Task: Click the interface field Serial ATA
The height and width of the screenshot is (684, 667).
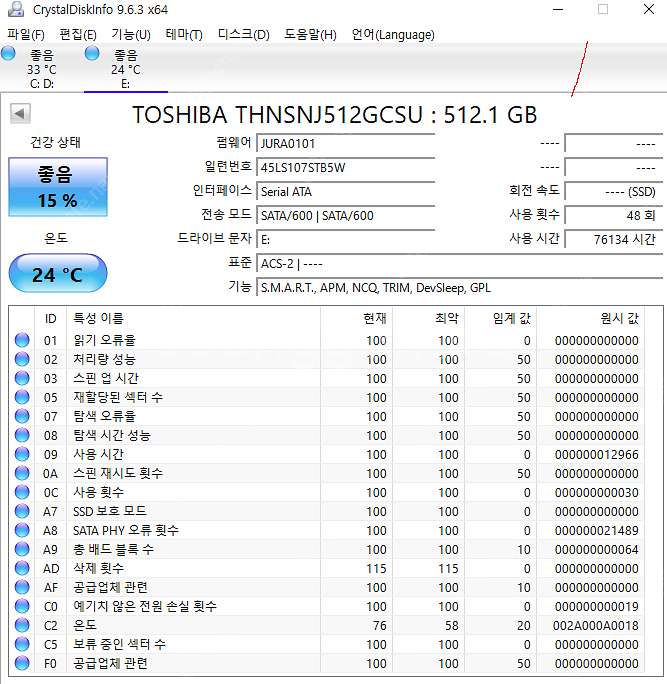Action: (x=345, y=192)
